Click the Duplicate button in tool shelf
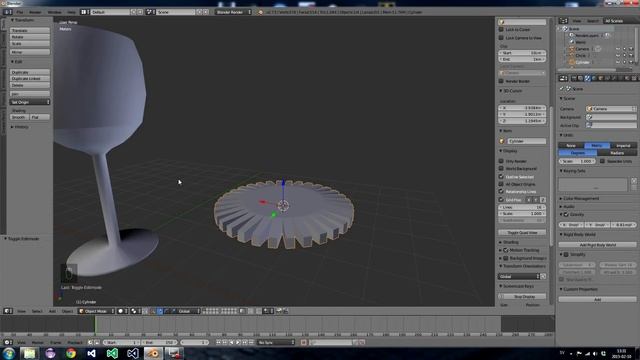This screenshot has height=360, width=640. point(30,72)
